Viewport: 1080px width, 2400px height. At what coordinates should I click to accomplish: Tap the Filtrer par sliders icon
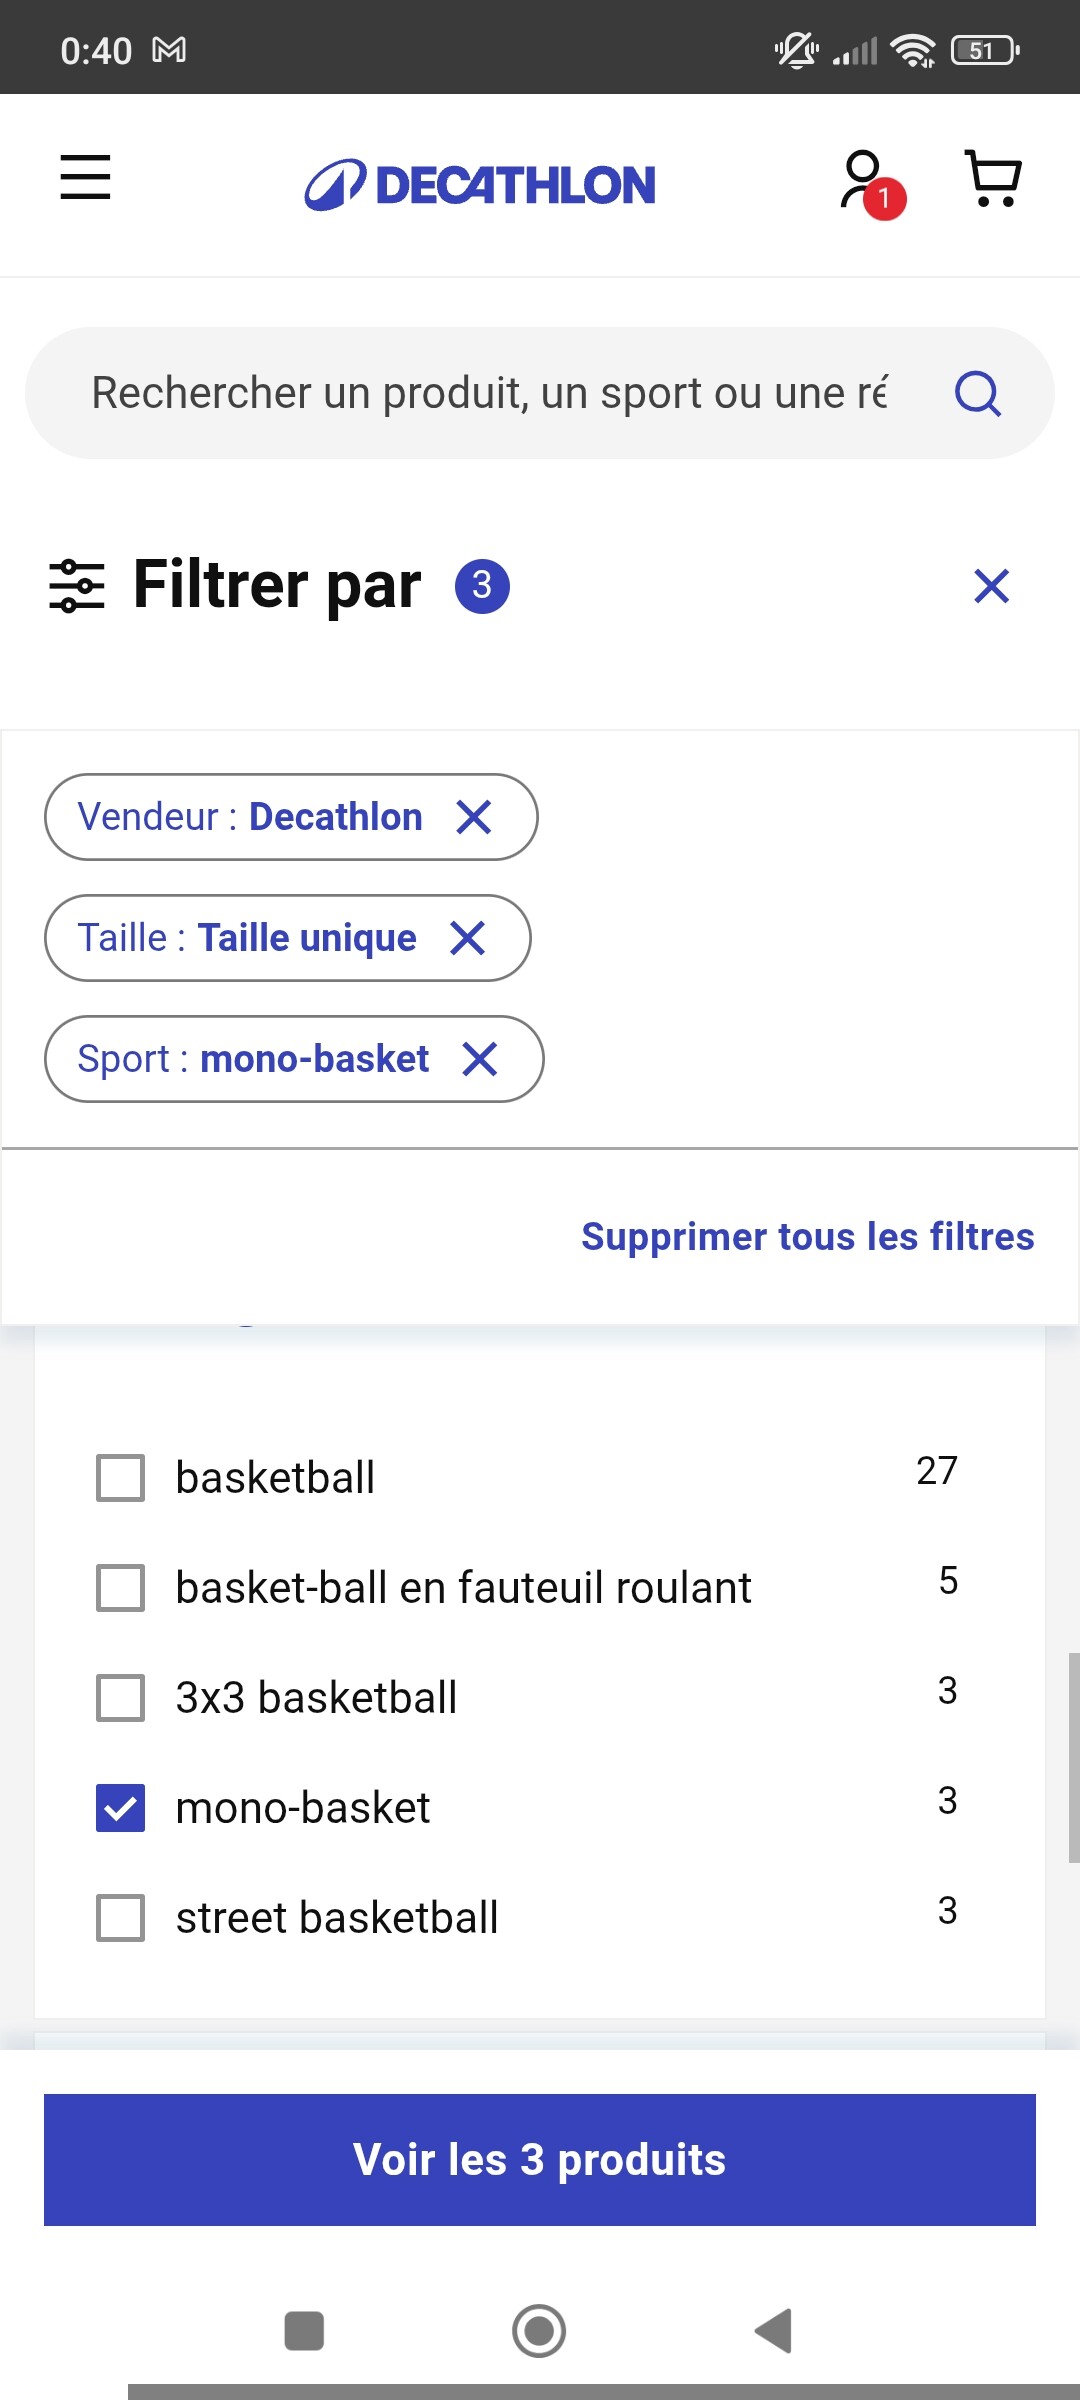[x=77, y=586]
